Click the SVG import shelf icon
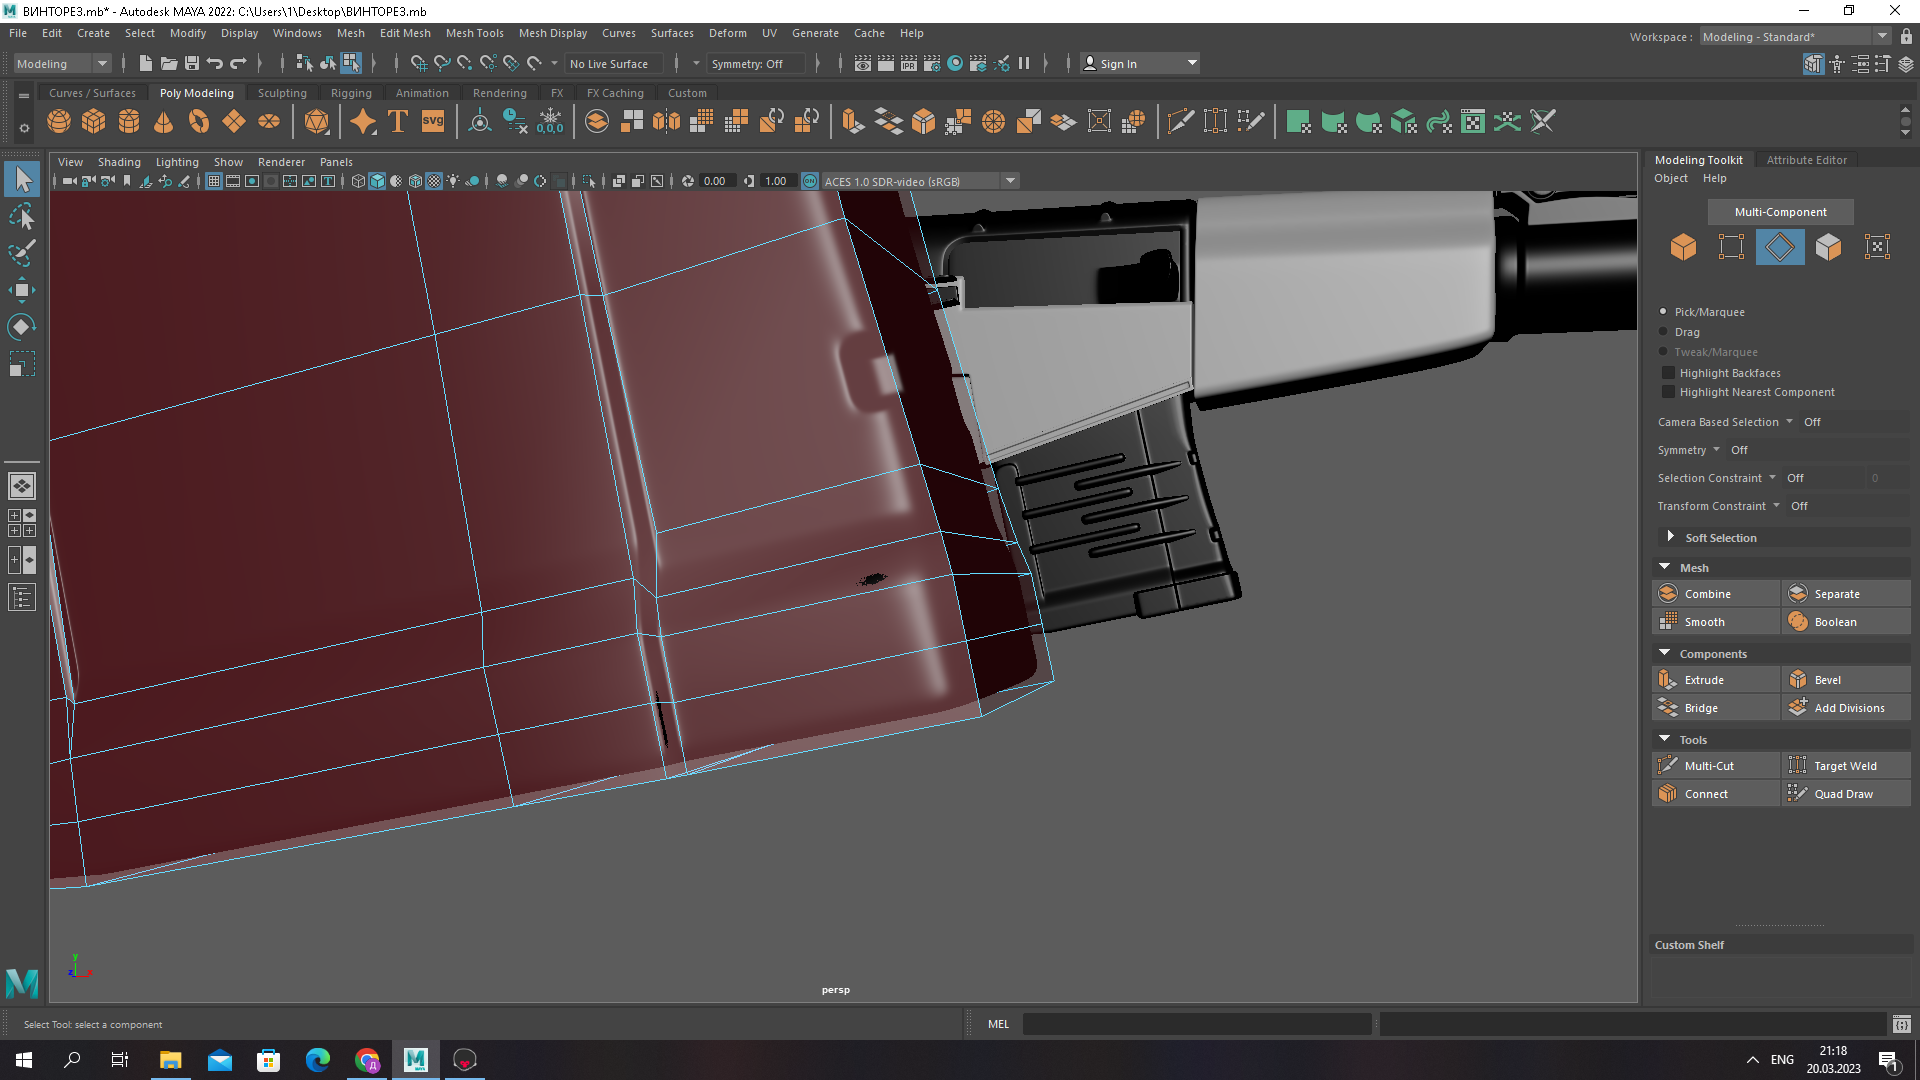The width and height of the screenshot is (1920, 1080). click(432, 122)
